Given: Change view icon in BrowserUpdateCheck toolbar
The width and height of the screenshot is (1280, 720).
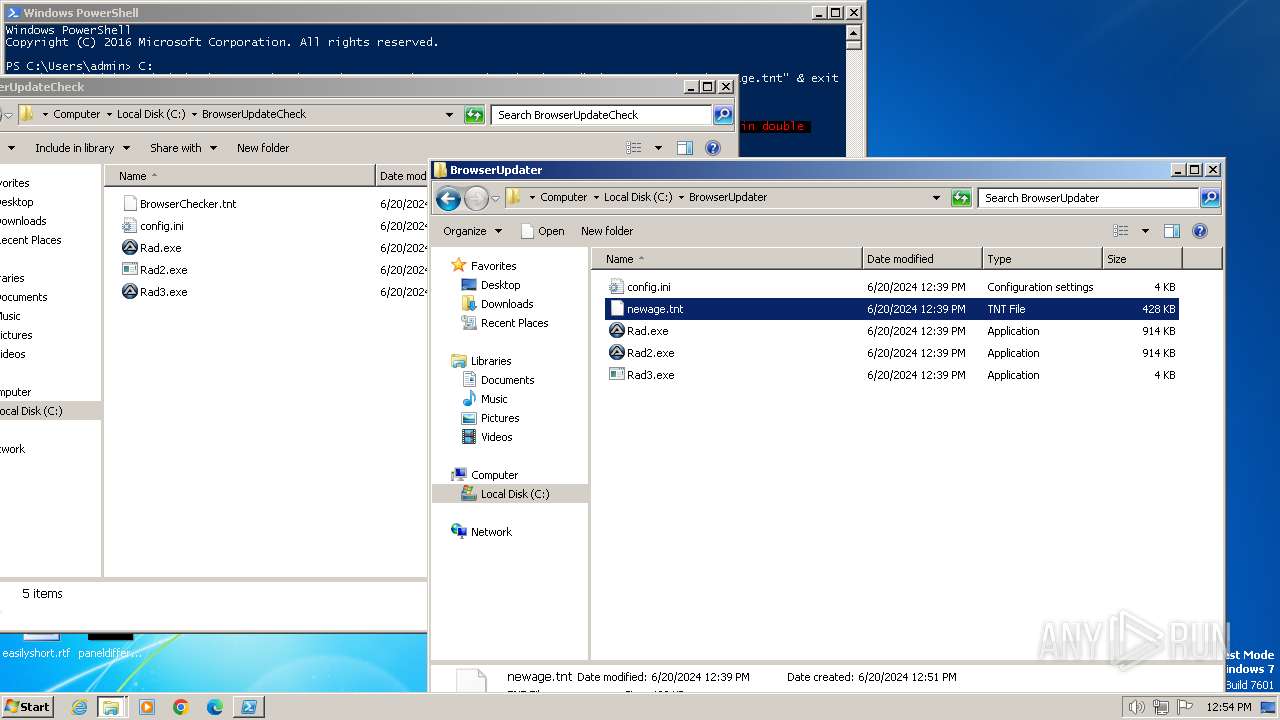Looking at the screenshot, I should point(633,148).
